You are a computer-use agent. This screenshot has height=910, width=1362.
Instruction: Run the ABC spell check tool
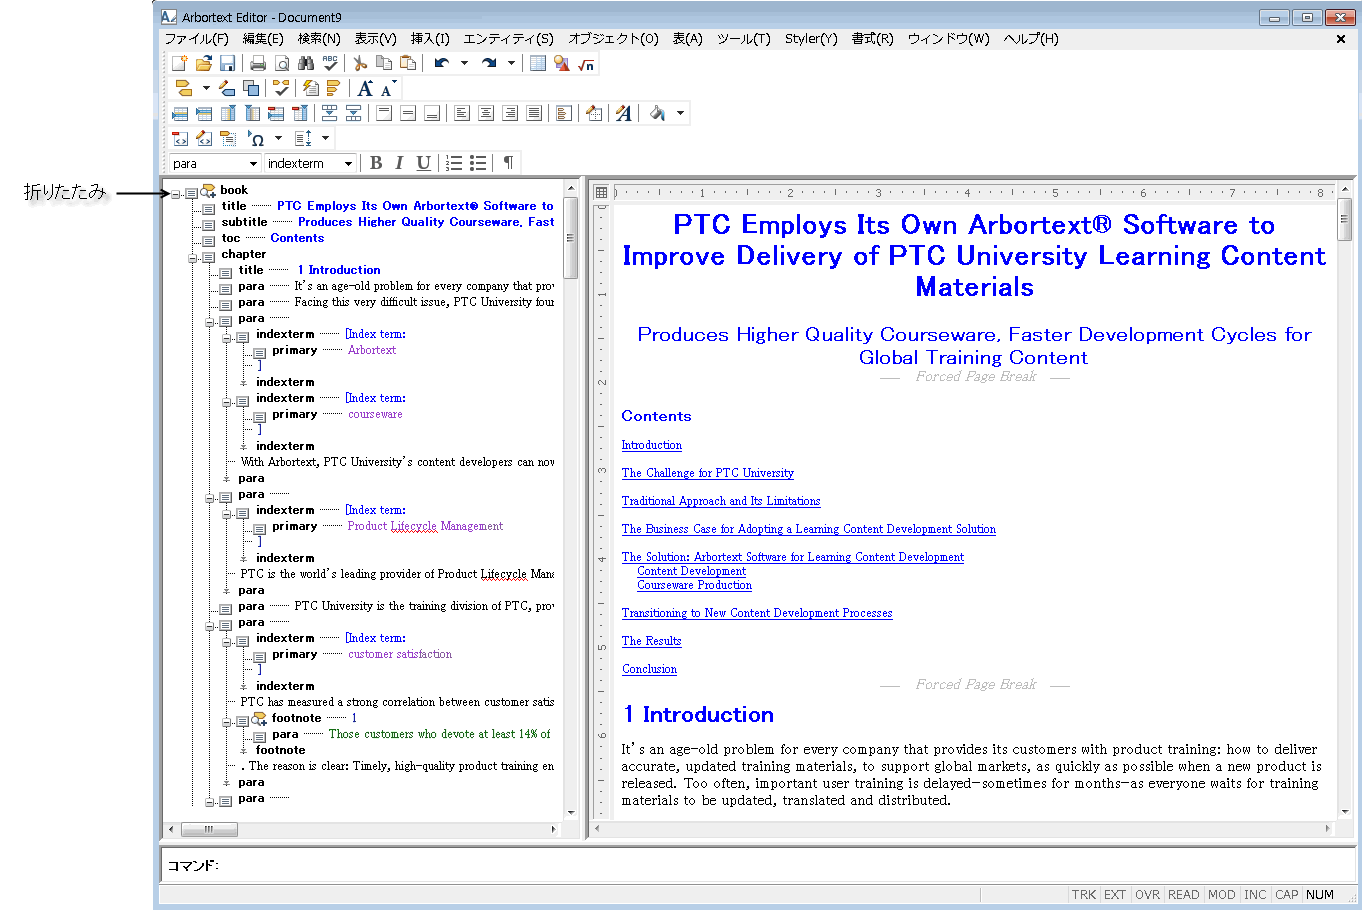(x=330, y=64)
